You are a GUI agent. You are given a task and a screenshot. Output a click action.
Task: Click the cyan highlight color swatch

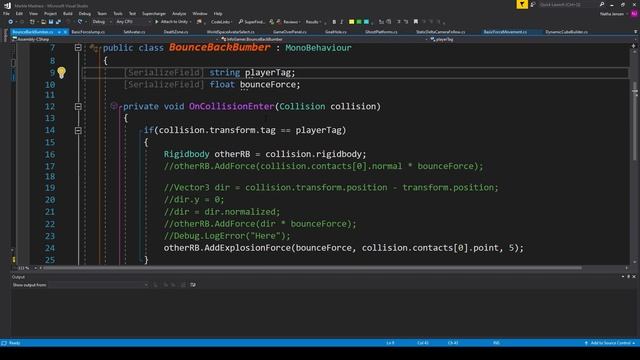pos(366,22)
